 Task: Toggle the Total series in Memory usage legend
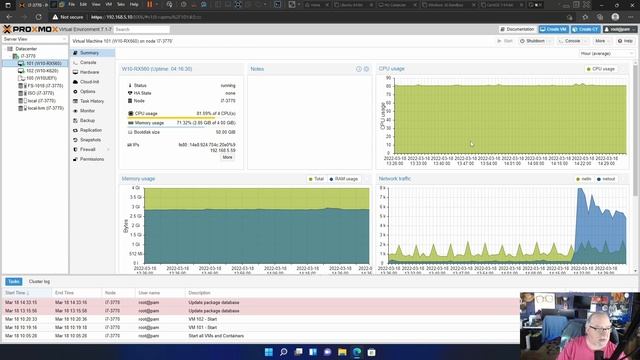(x=316, y=179)
